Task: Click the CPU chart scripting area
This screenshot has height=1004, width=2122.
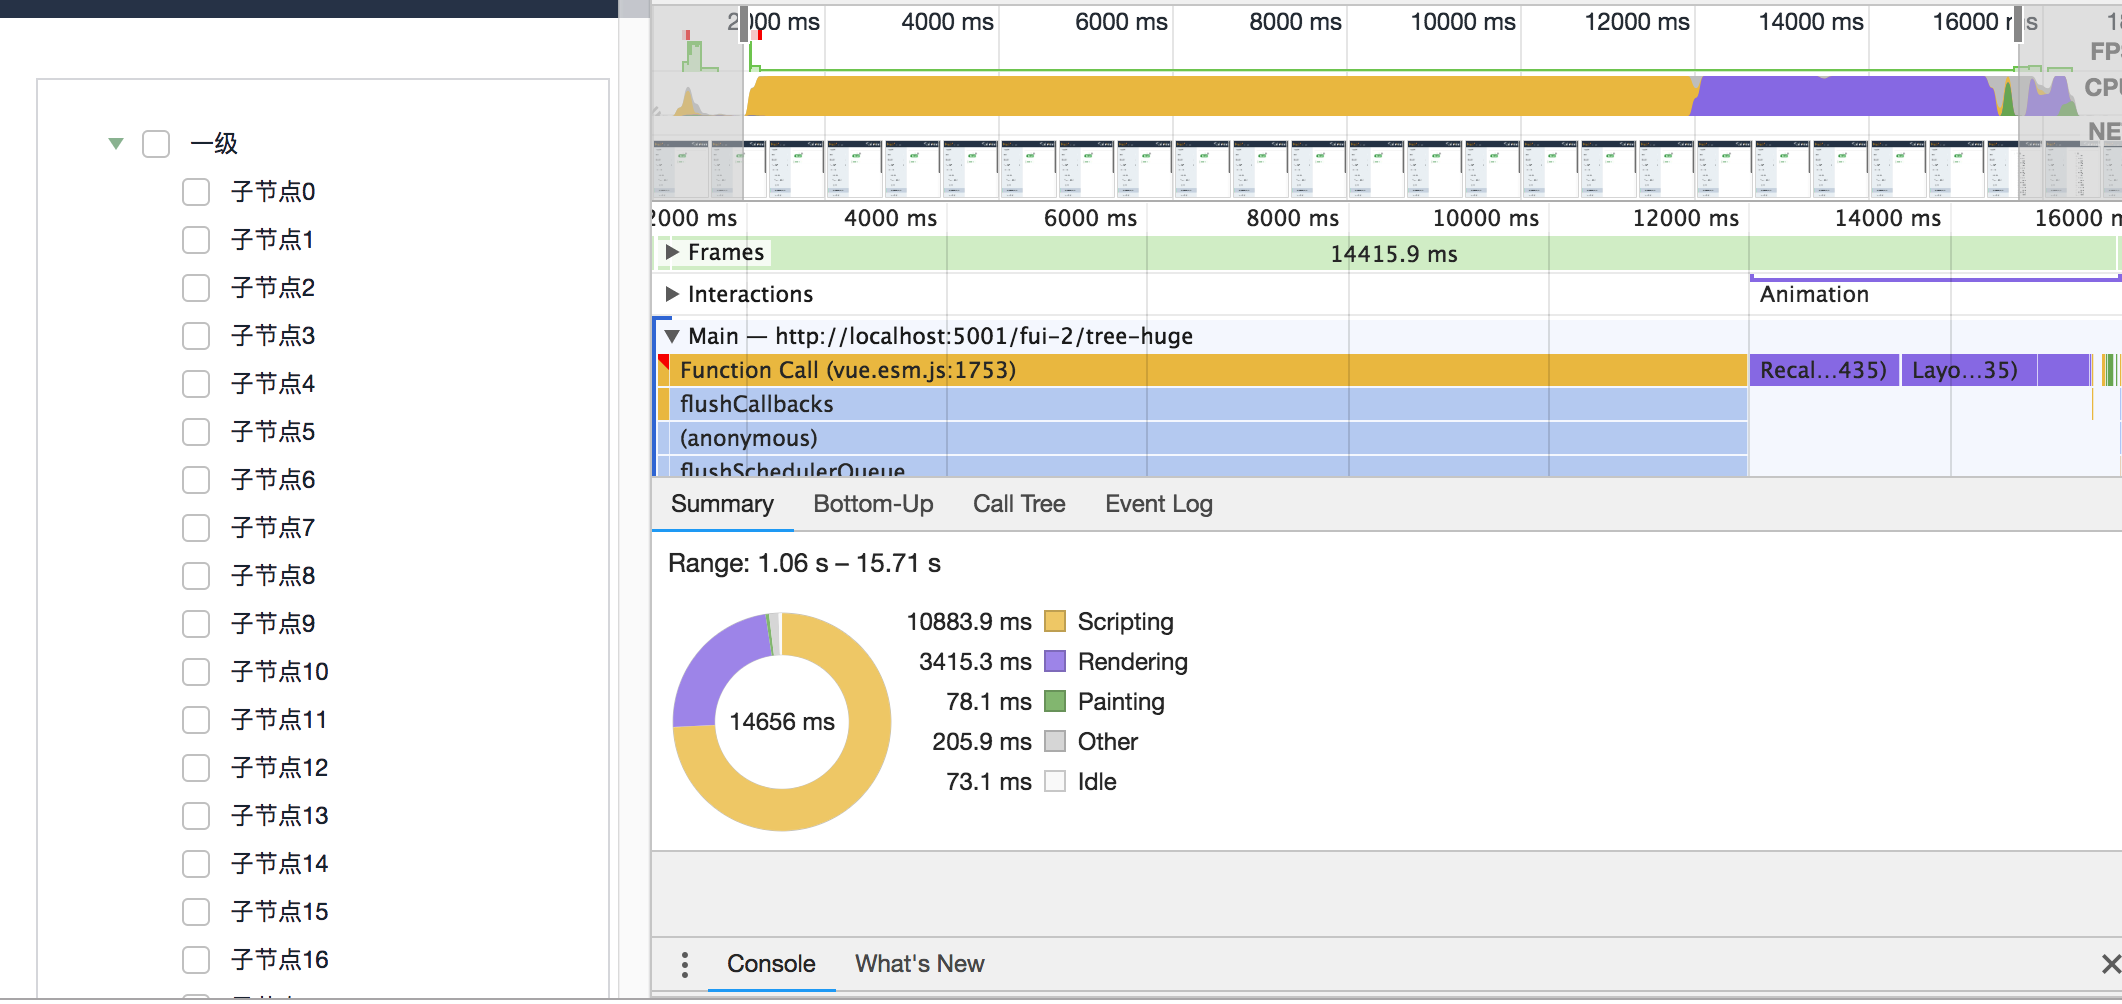Action: 1220,97
